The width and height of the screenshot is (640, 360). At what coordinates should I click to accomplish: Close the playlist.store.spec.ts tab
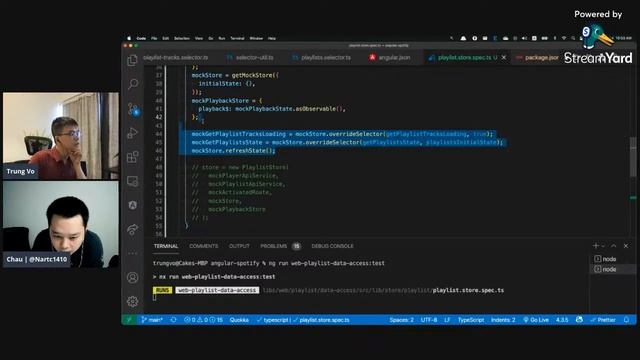click(504, 58)
